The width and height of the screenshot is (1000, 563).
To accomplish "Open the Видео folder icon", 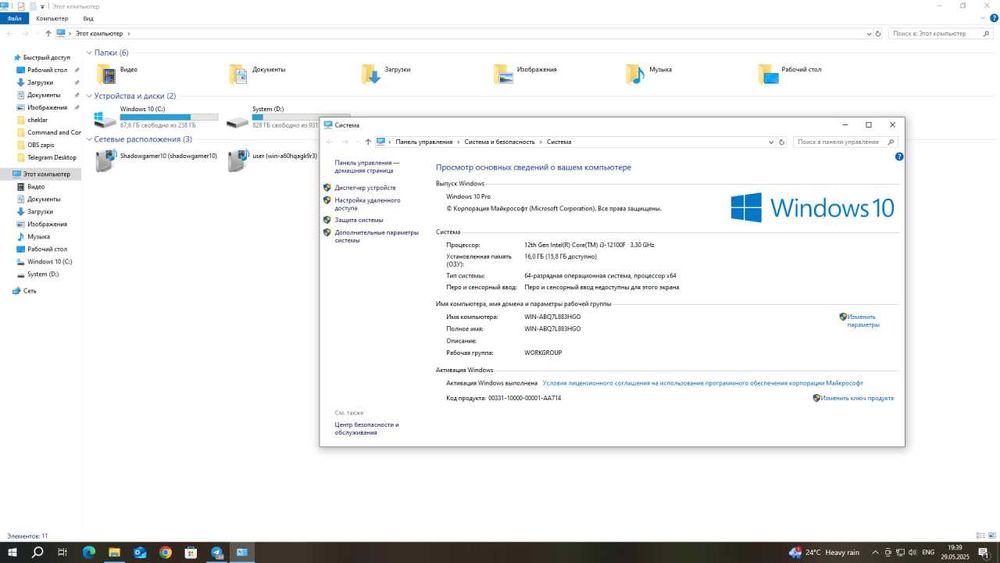I will coord(107,75).
